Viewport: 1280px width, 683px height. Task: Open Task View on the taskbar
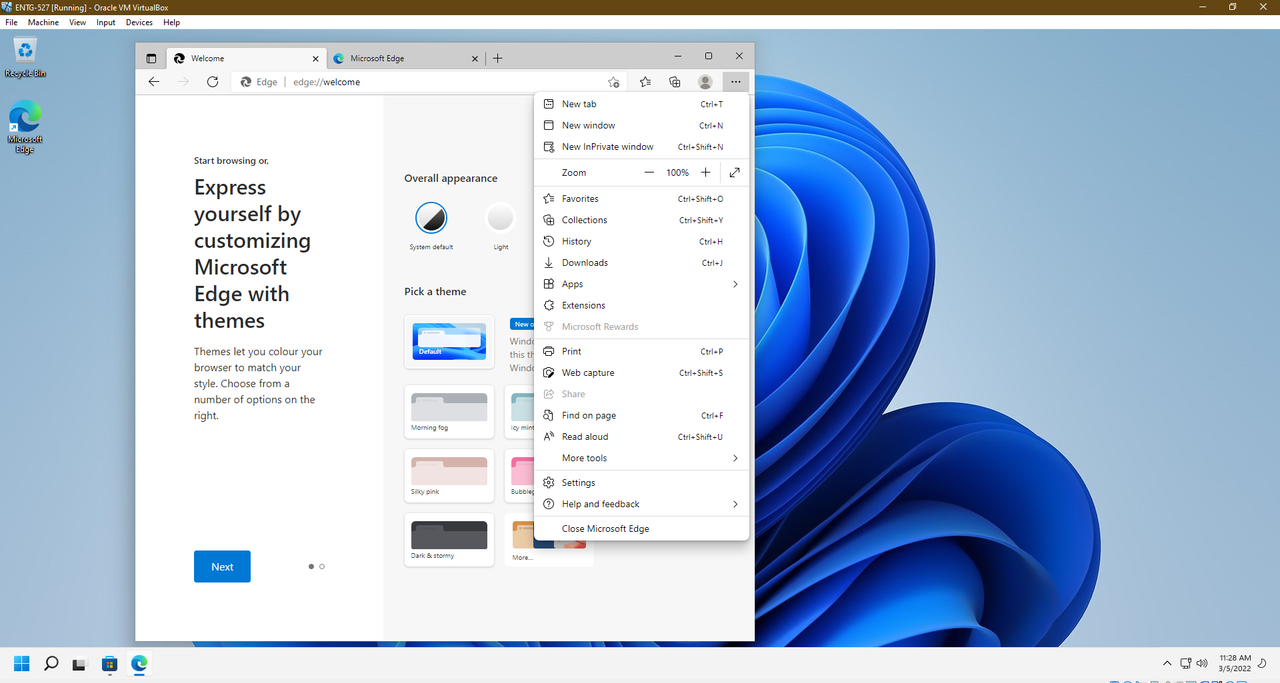pyautogui.click(x=80, y=663)
